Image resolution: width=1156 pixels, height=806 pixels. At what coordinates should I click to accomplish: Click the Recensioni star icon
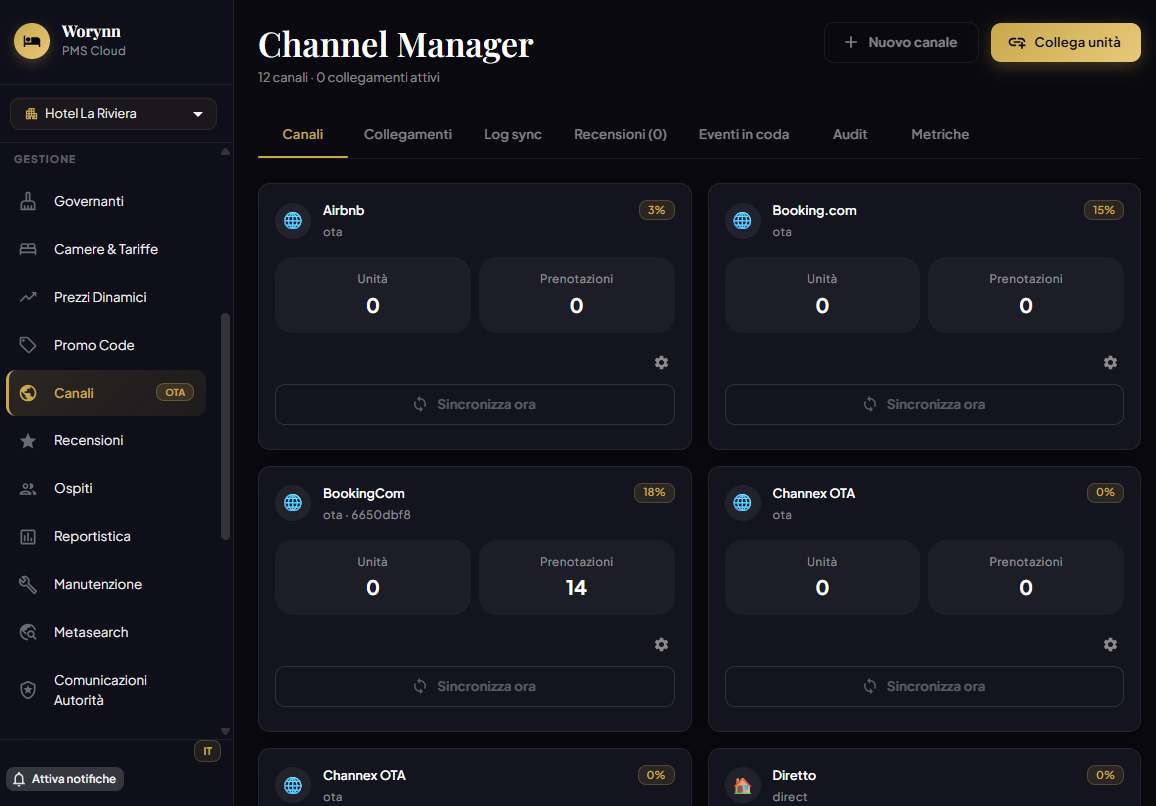tap(28, 441)
